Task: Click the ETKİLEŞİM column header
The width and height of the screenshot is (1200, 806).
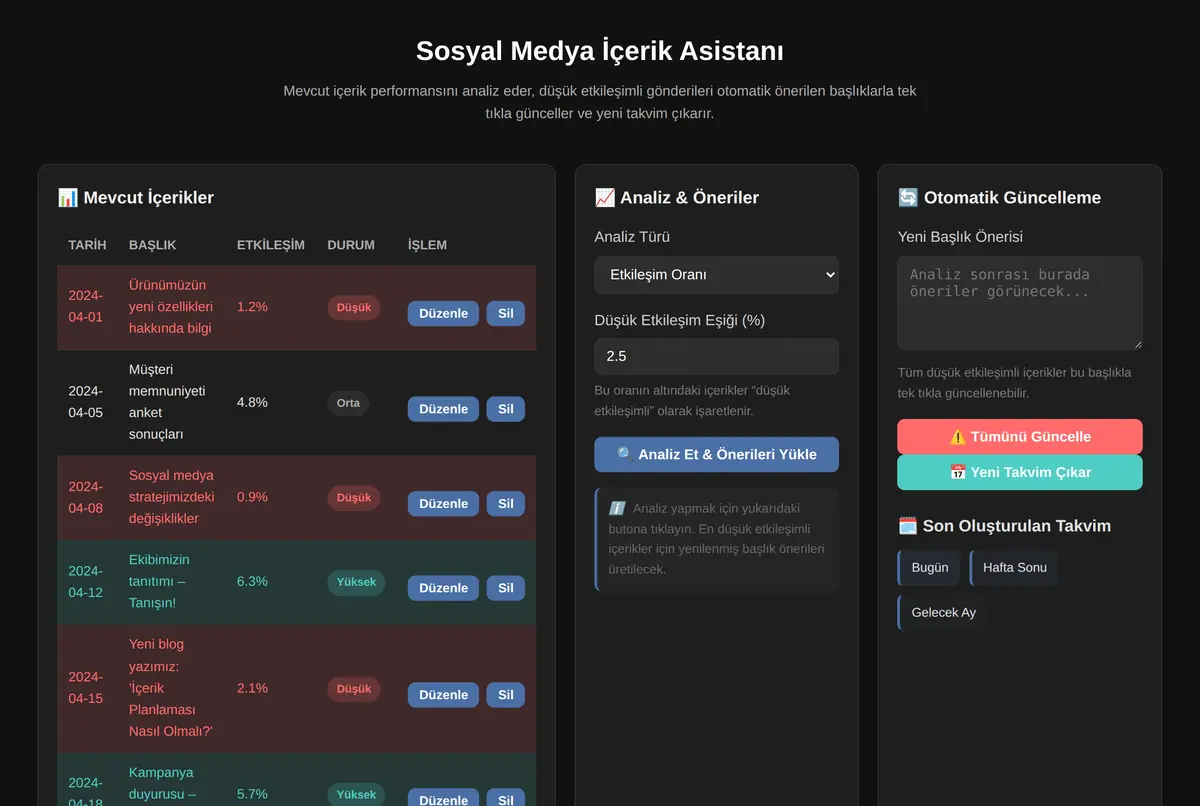Action: click(271, 245)
